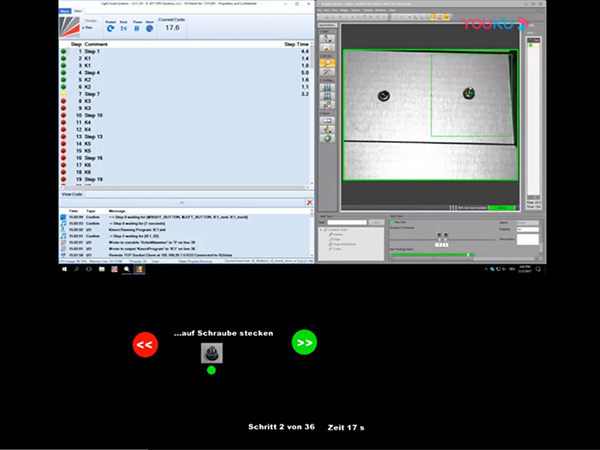Click the screw part image icon

[x=211, y=352]
